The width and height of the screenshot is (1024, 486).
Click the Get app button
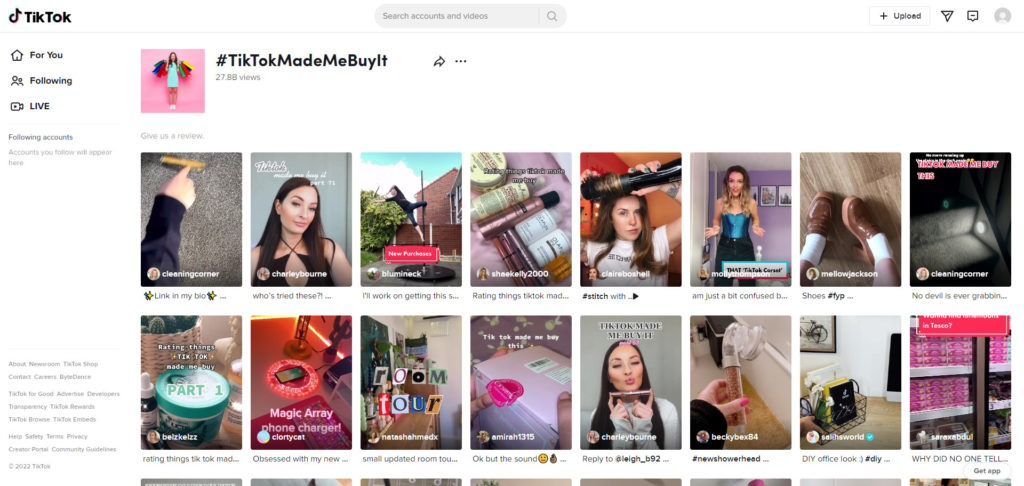[987, 471]
